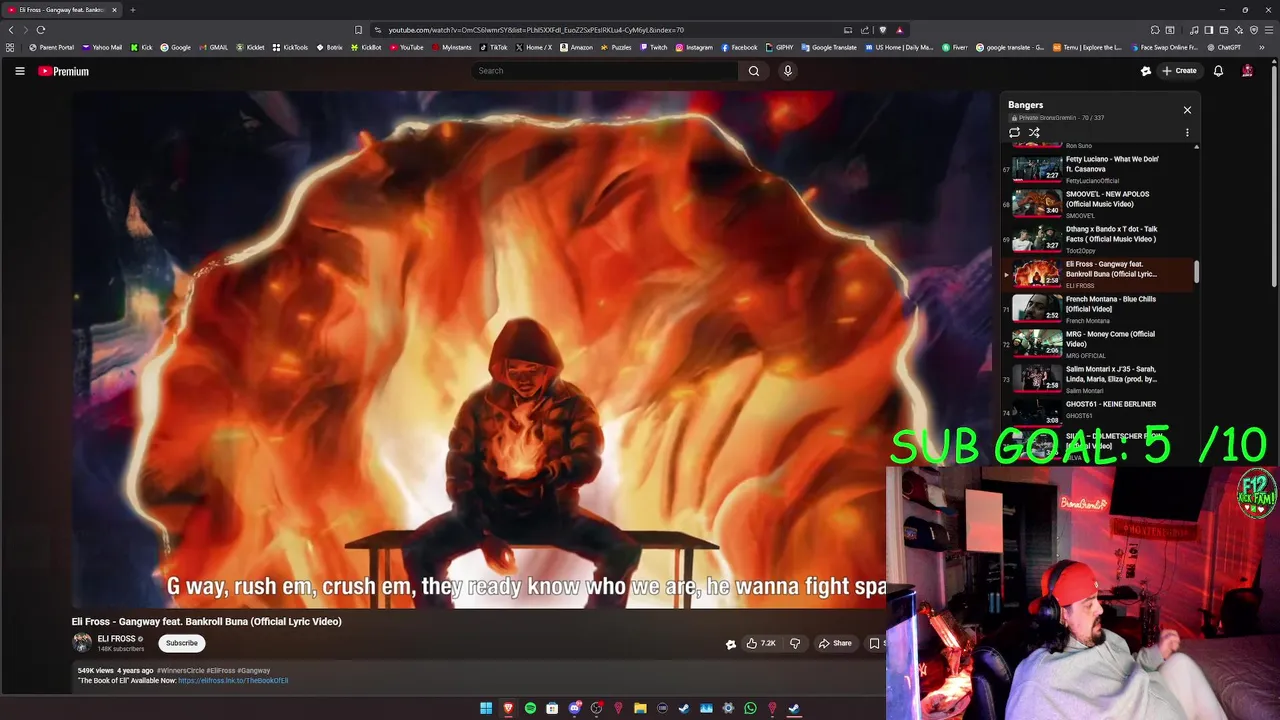Open WhatsApp from the taskbar
1280x720 pixels.
(x=750, y=708)
